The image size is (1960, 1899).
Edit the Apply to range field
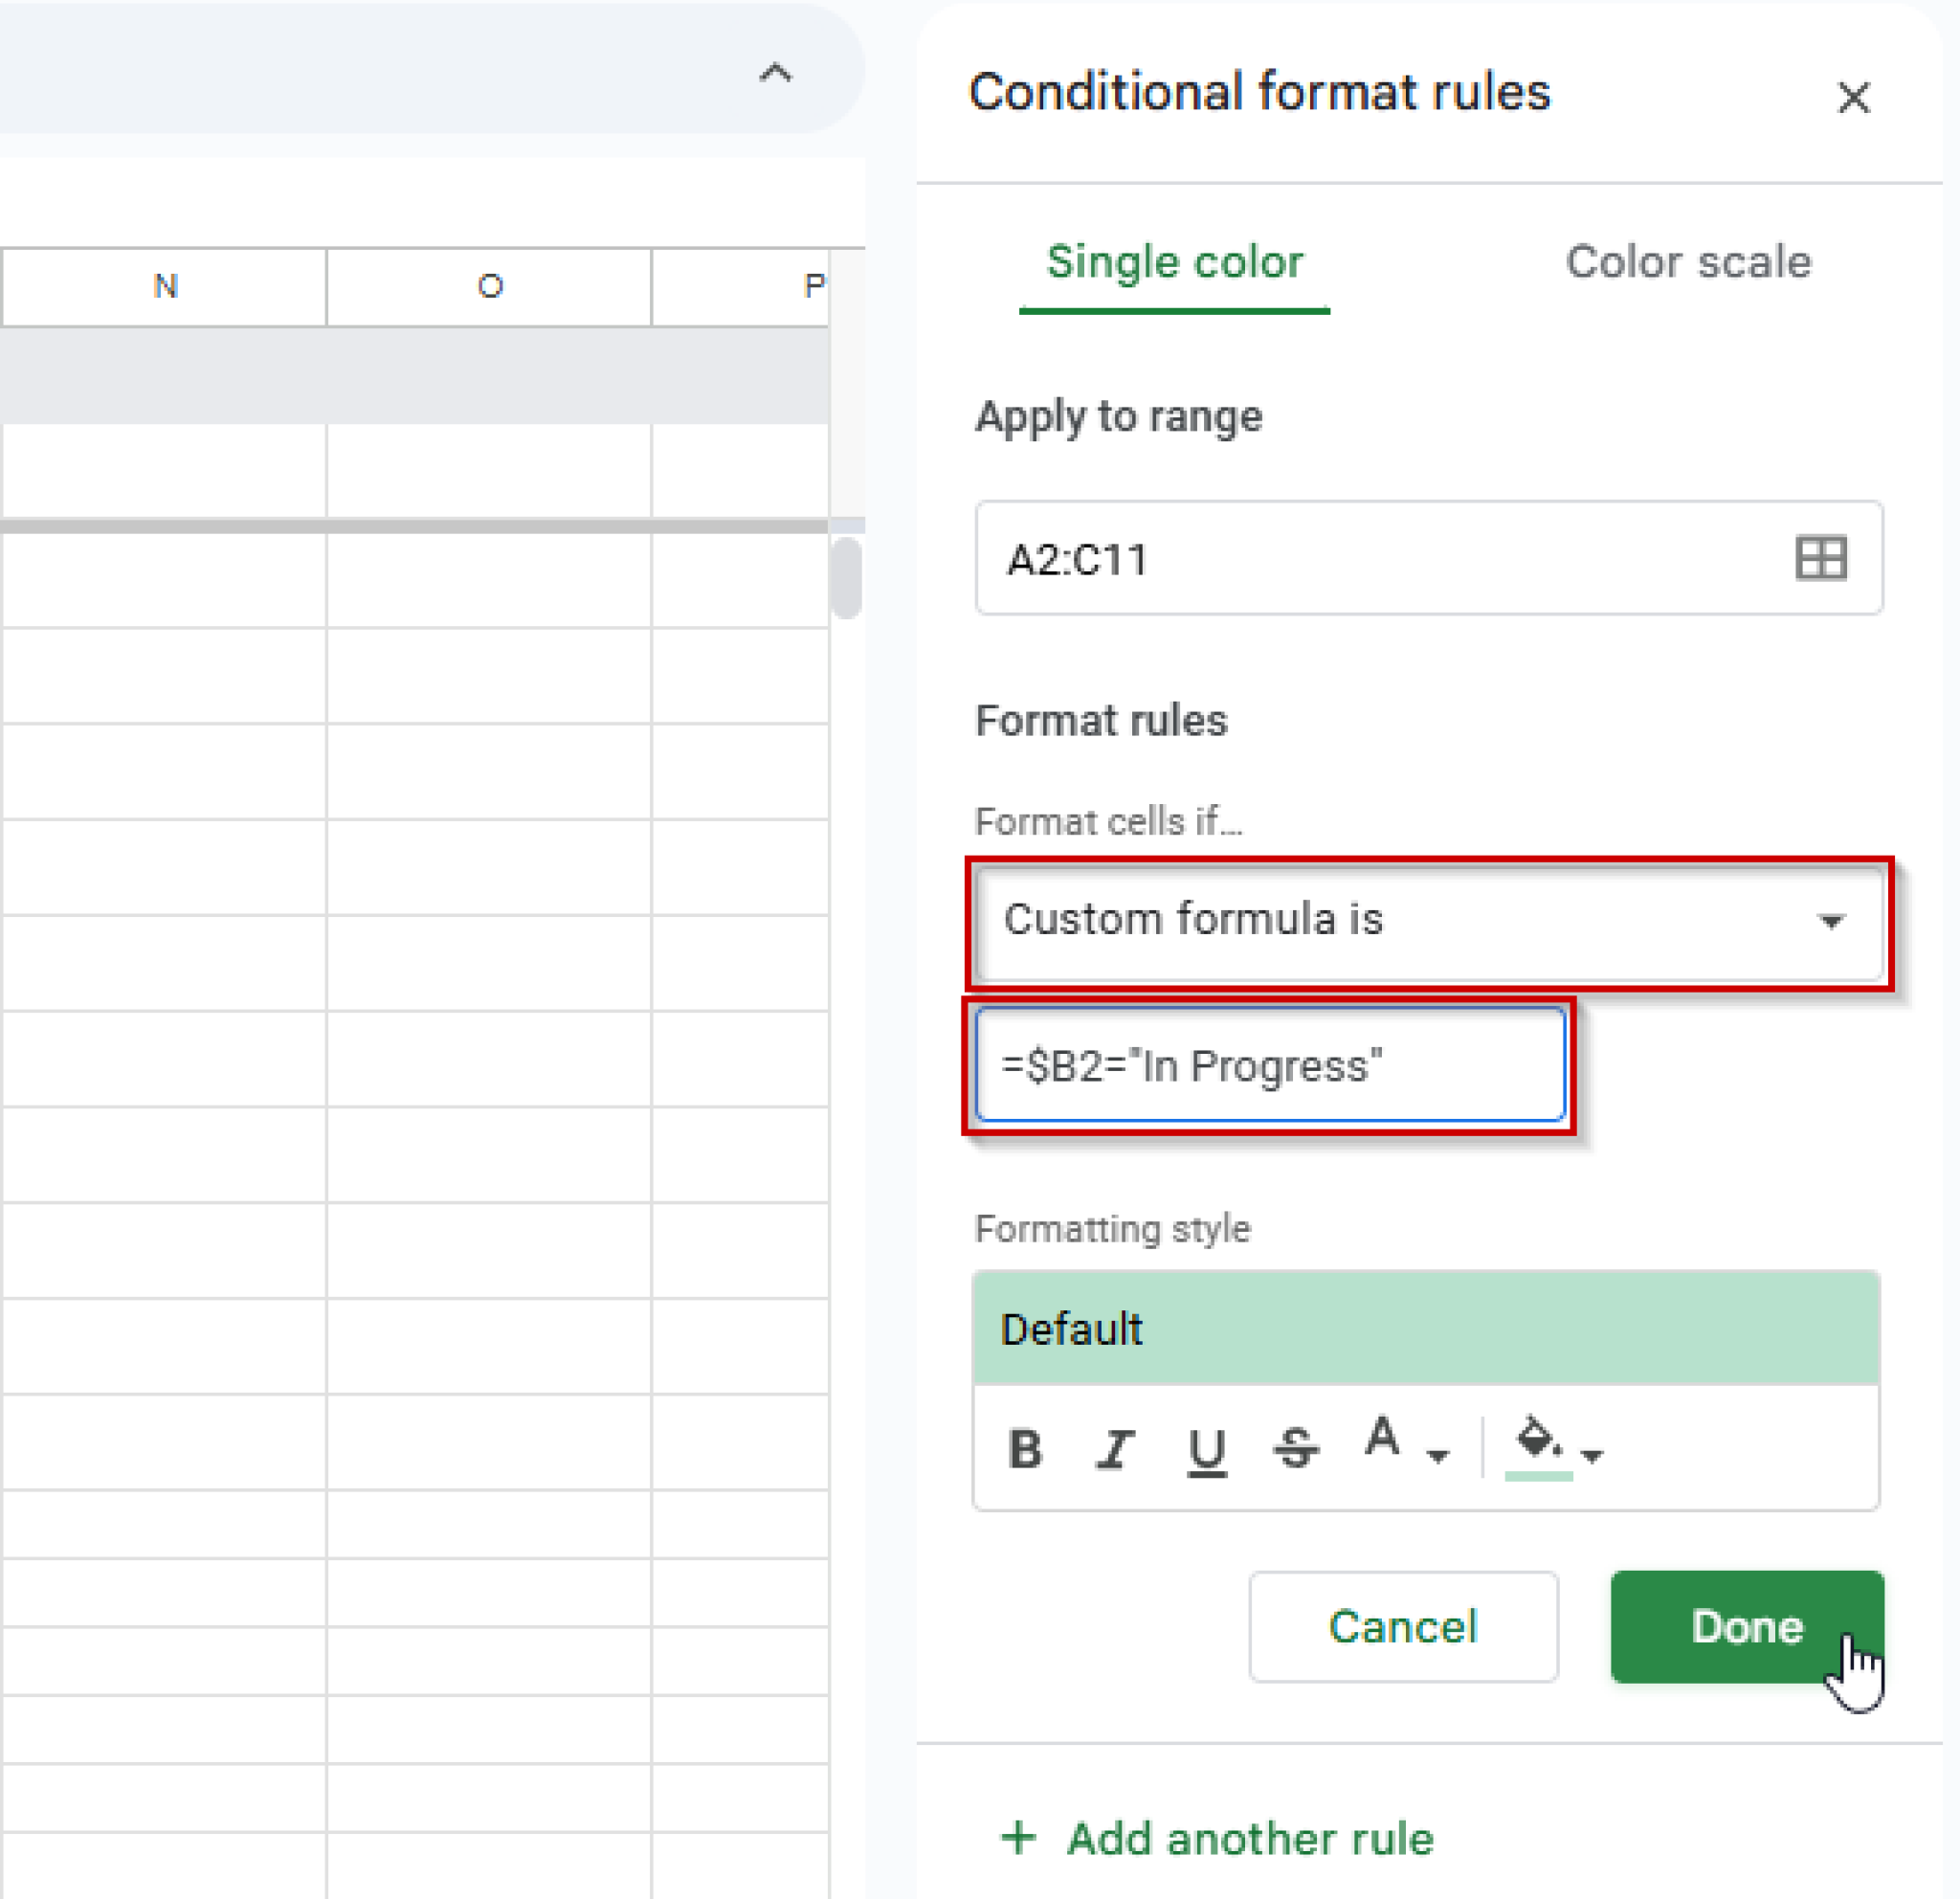coord(1300,560)
